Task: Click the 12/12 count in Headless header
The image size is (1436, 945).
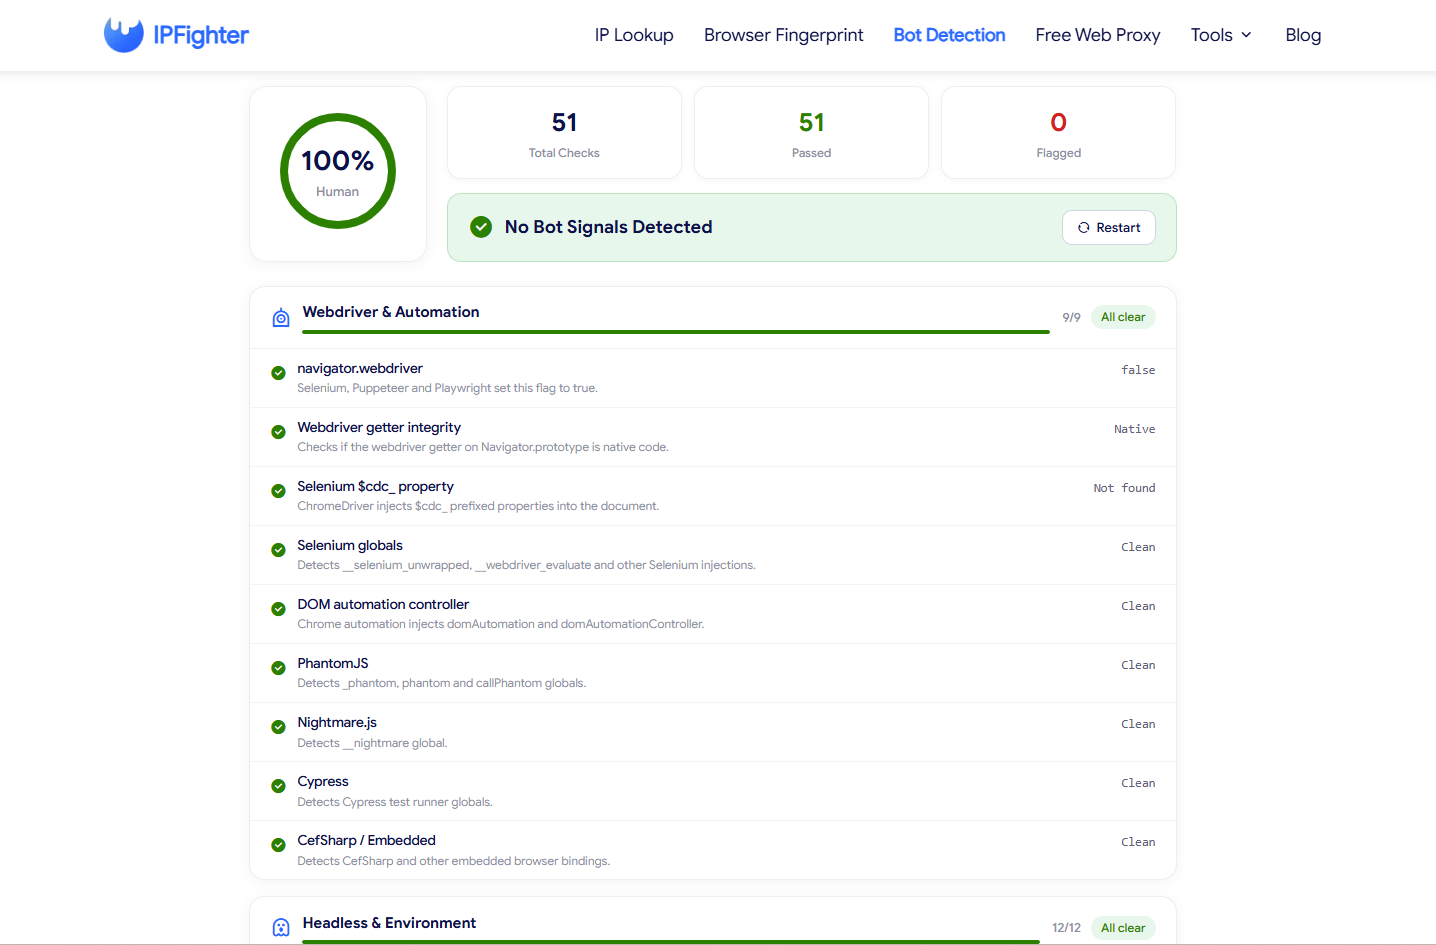Action: tap(1066, 928)
